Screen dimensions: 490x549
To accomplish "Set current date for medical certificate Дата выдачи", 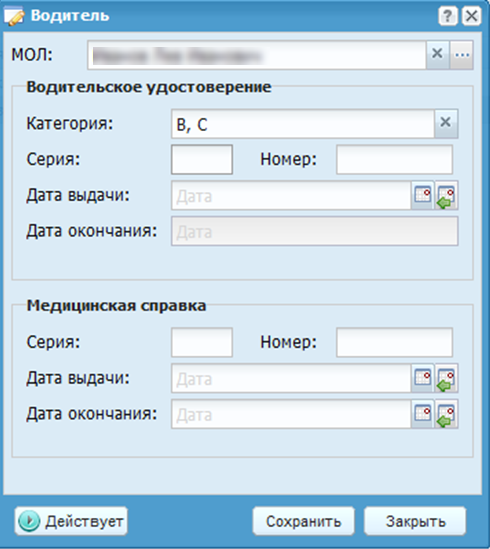I will [446, 378].
